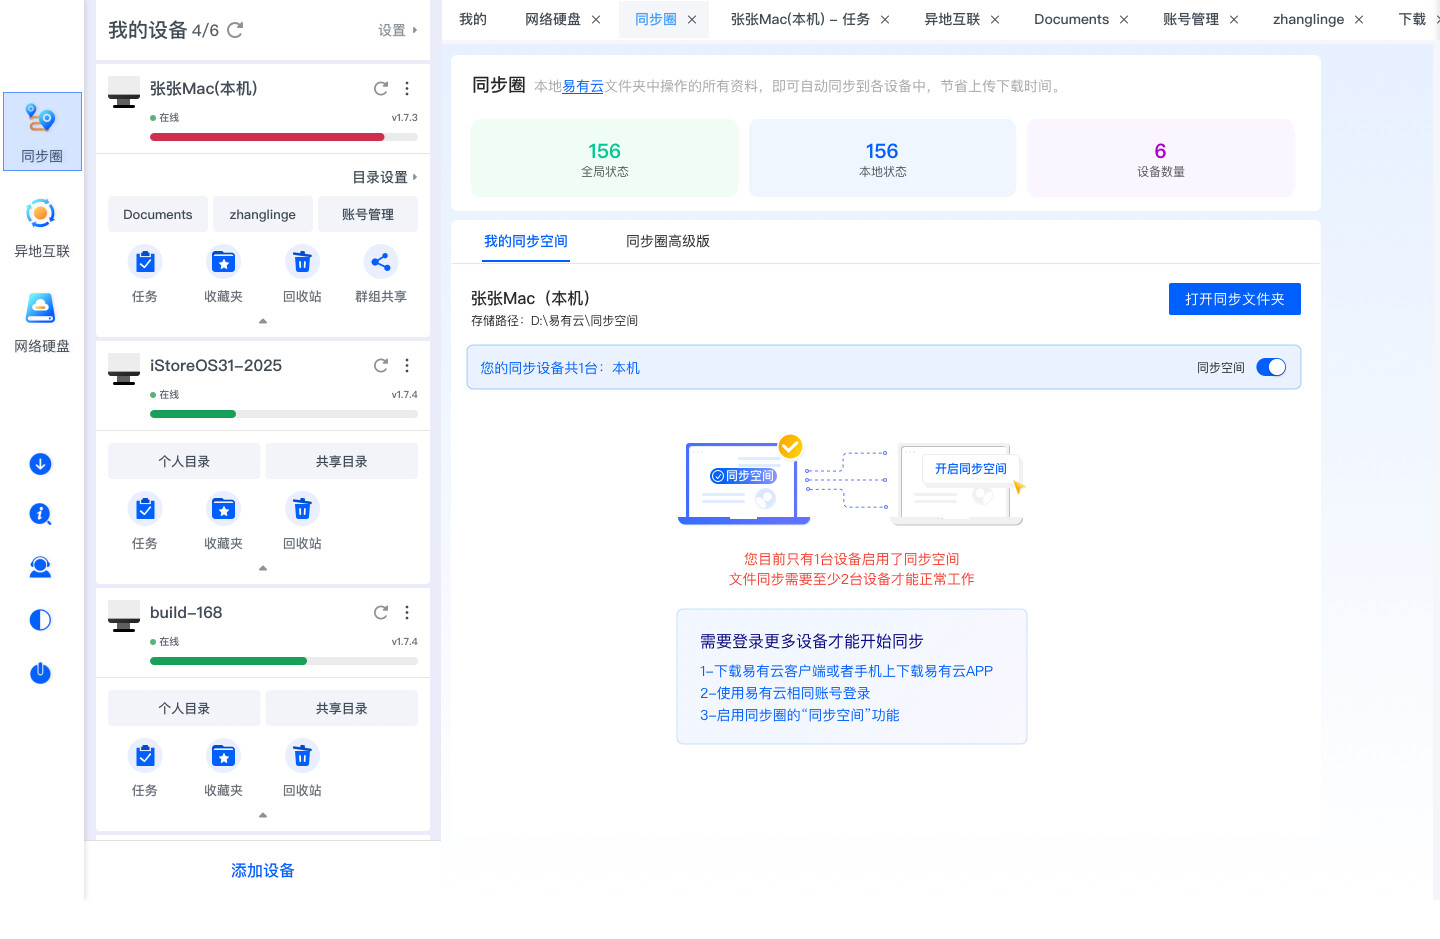
Task: Click the power icon in sidebar
Action: pos(40,673)
